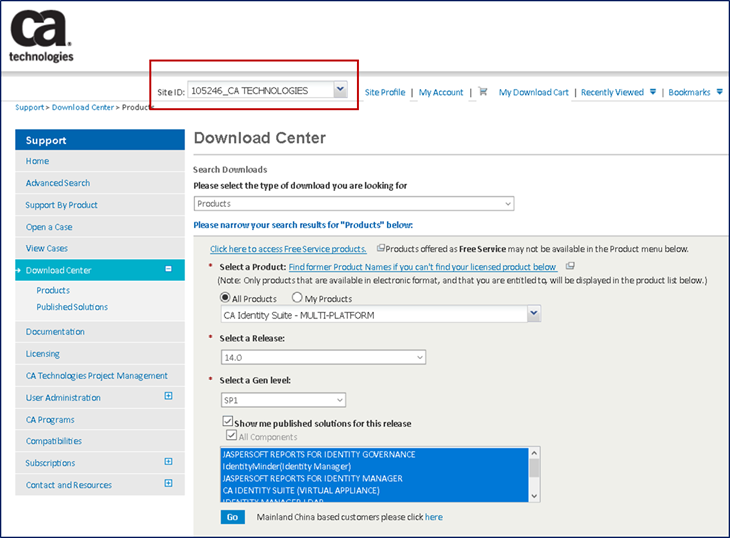Select Download Center in sidebar
This screenshot has height=538, width=730.
[x=100, y=270]
